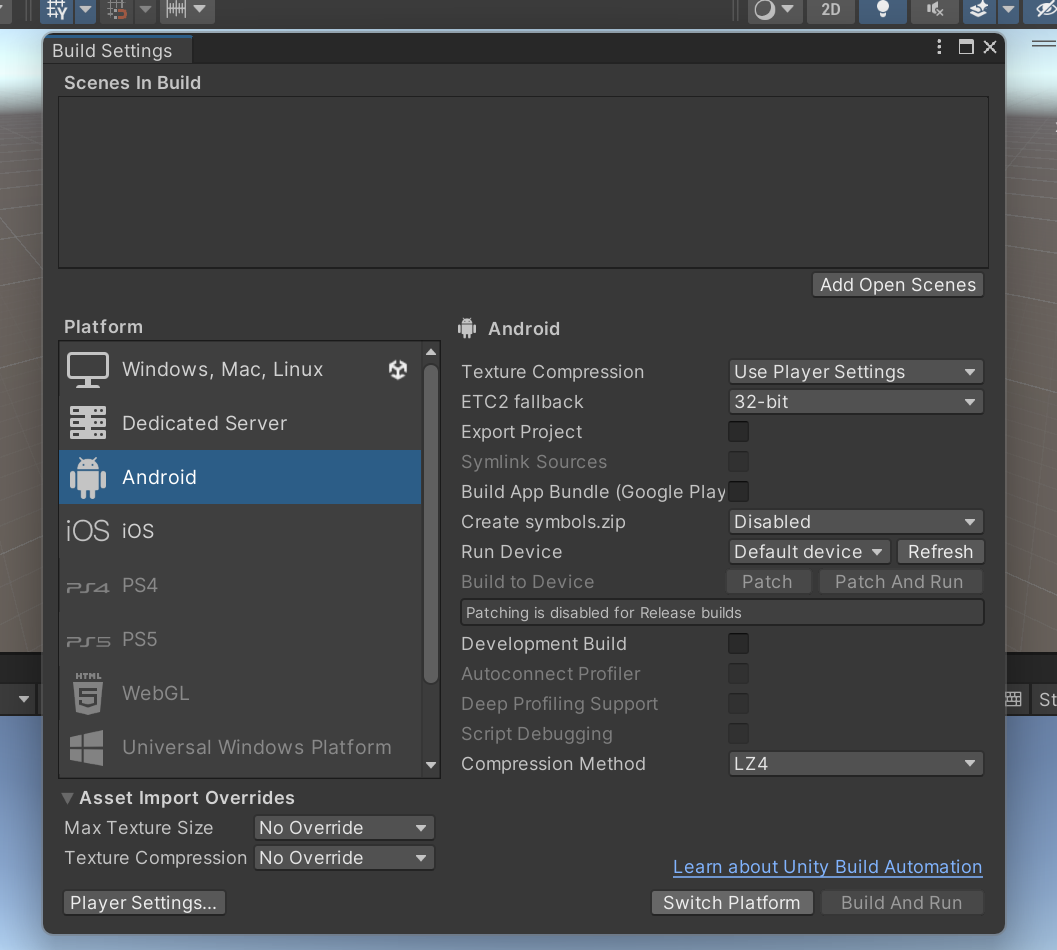
Task: Open Texture Compression override dropdown
Action: 344,858
